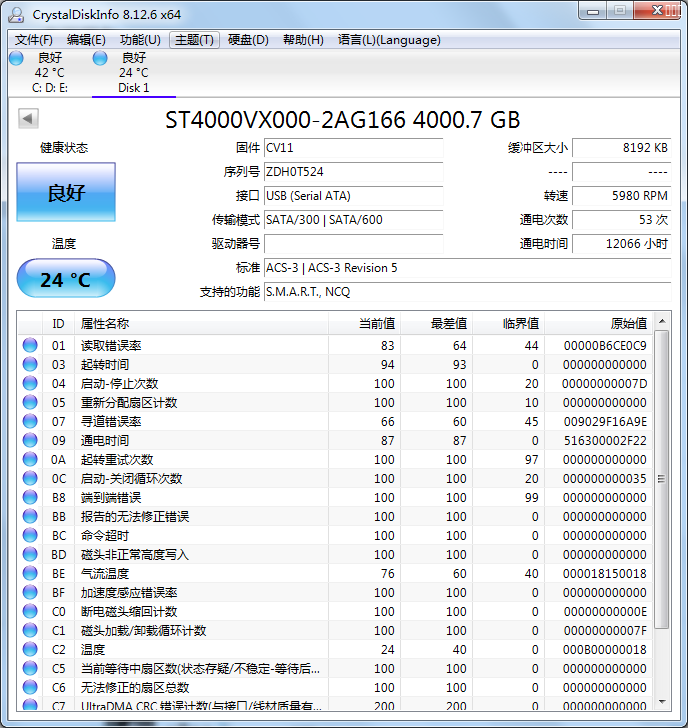Screen dimensions: 688x728
Task: Click the 支持的功能 field S.M.A.R.T., NCQ
Action: 467,292
